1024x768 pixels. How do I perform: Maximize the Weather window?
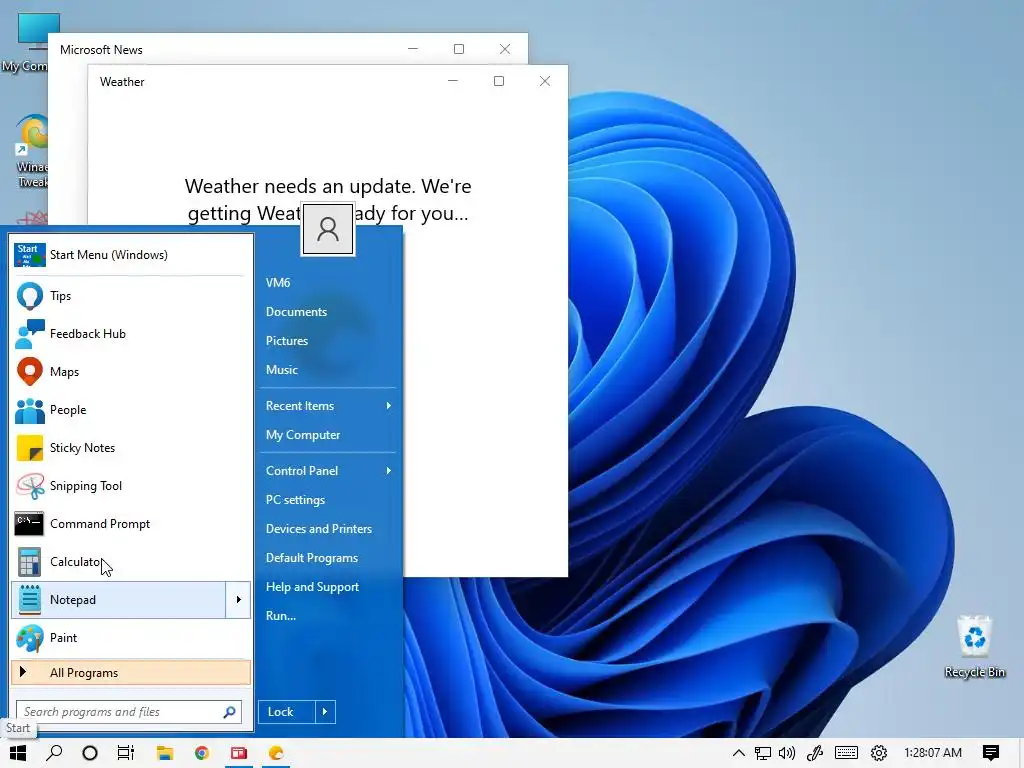pos(499,81)
